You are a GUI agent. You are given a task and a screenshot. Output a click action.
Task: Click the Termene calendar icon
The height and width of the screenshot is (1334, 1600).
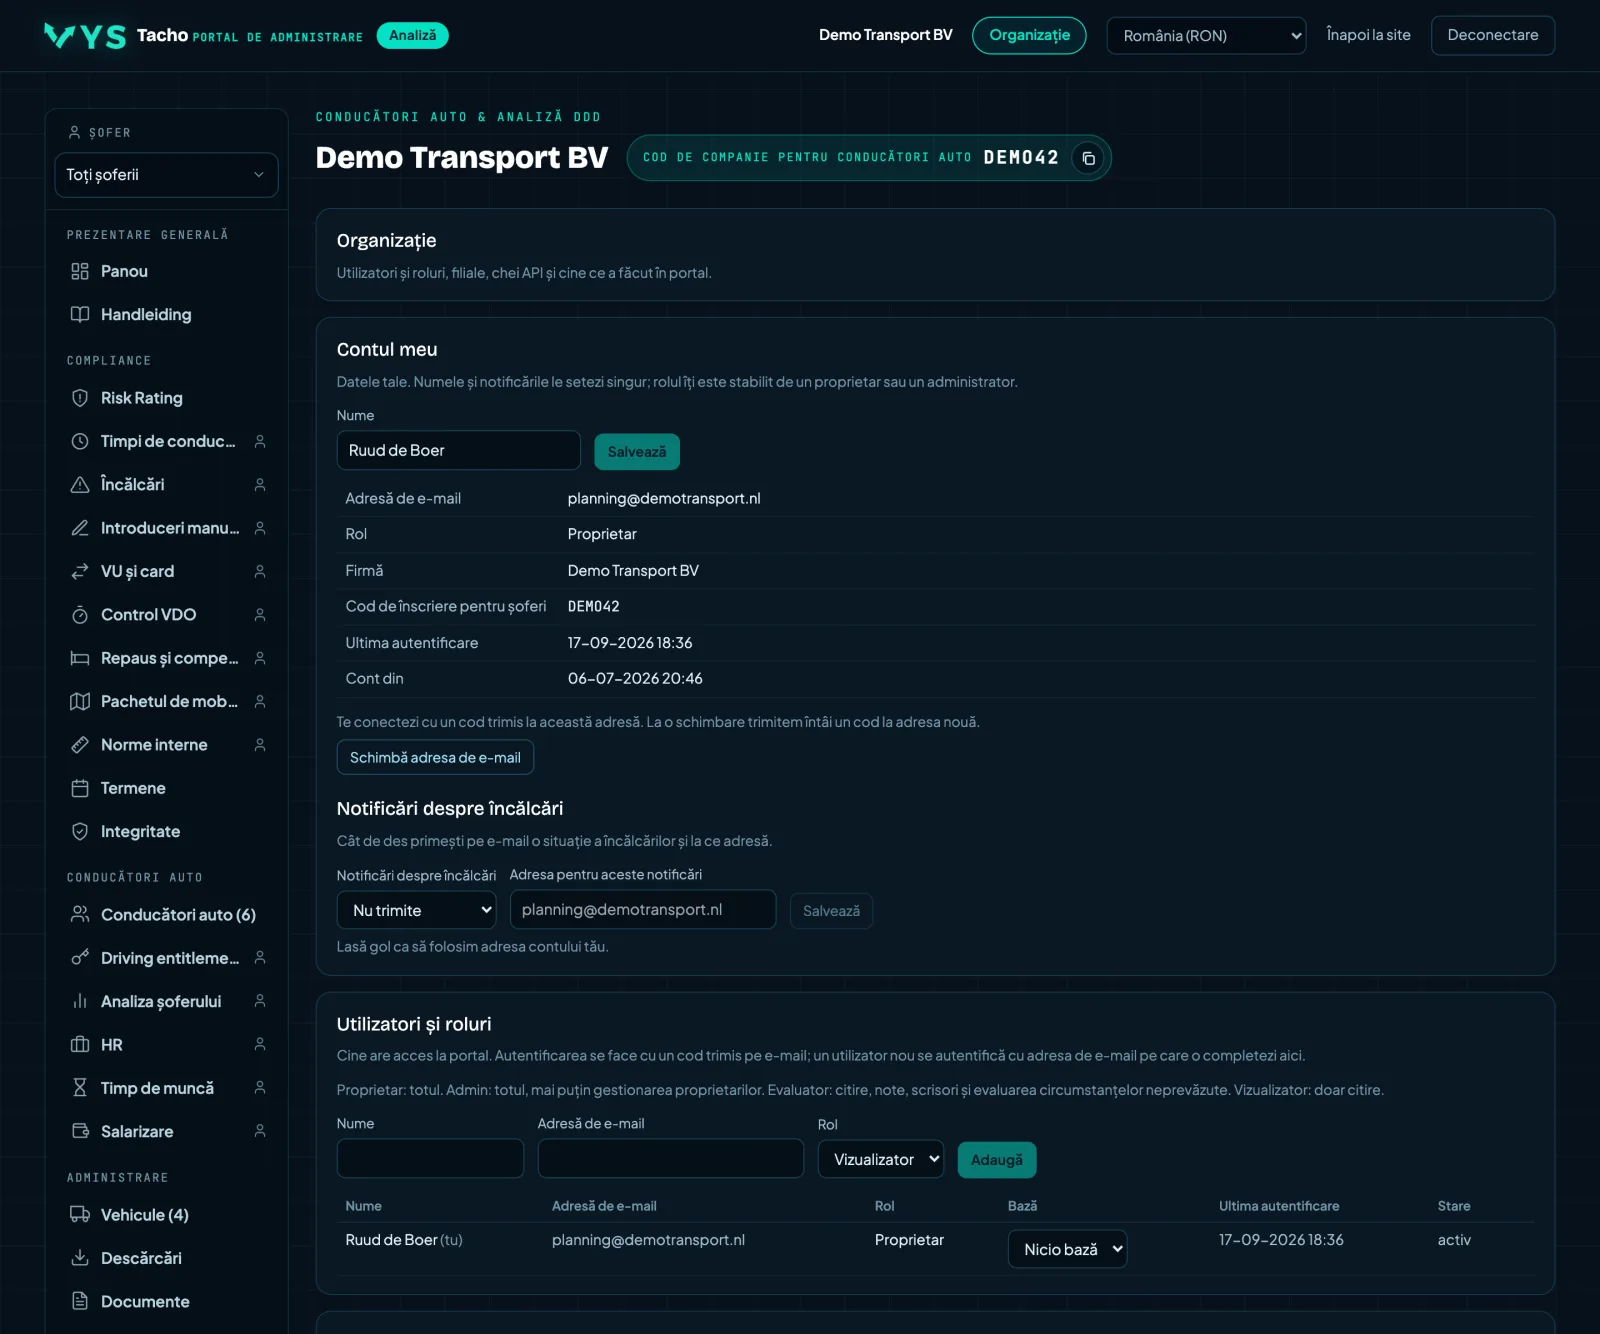(x=80, y=788)
